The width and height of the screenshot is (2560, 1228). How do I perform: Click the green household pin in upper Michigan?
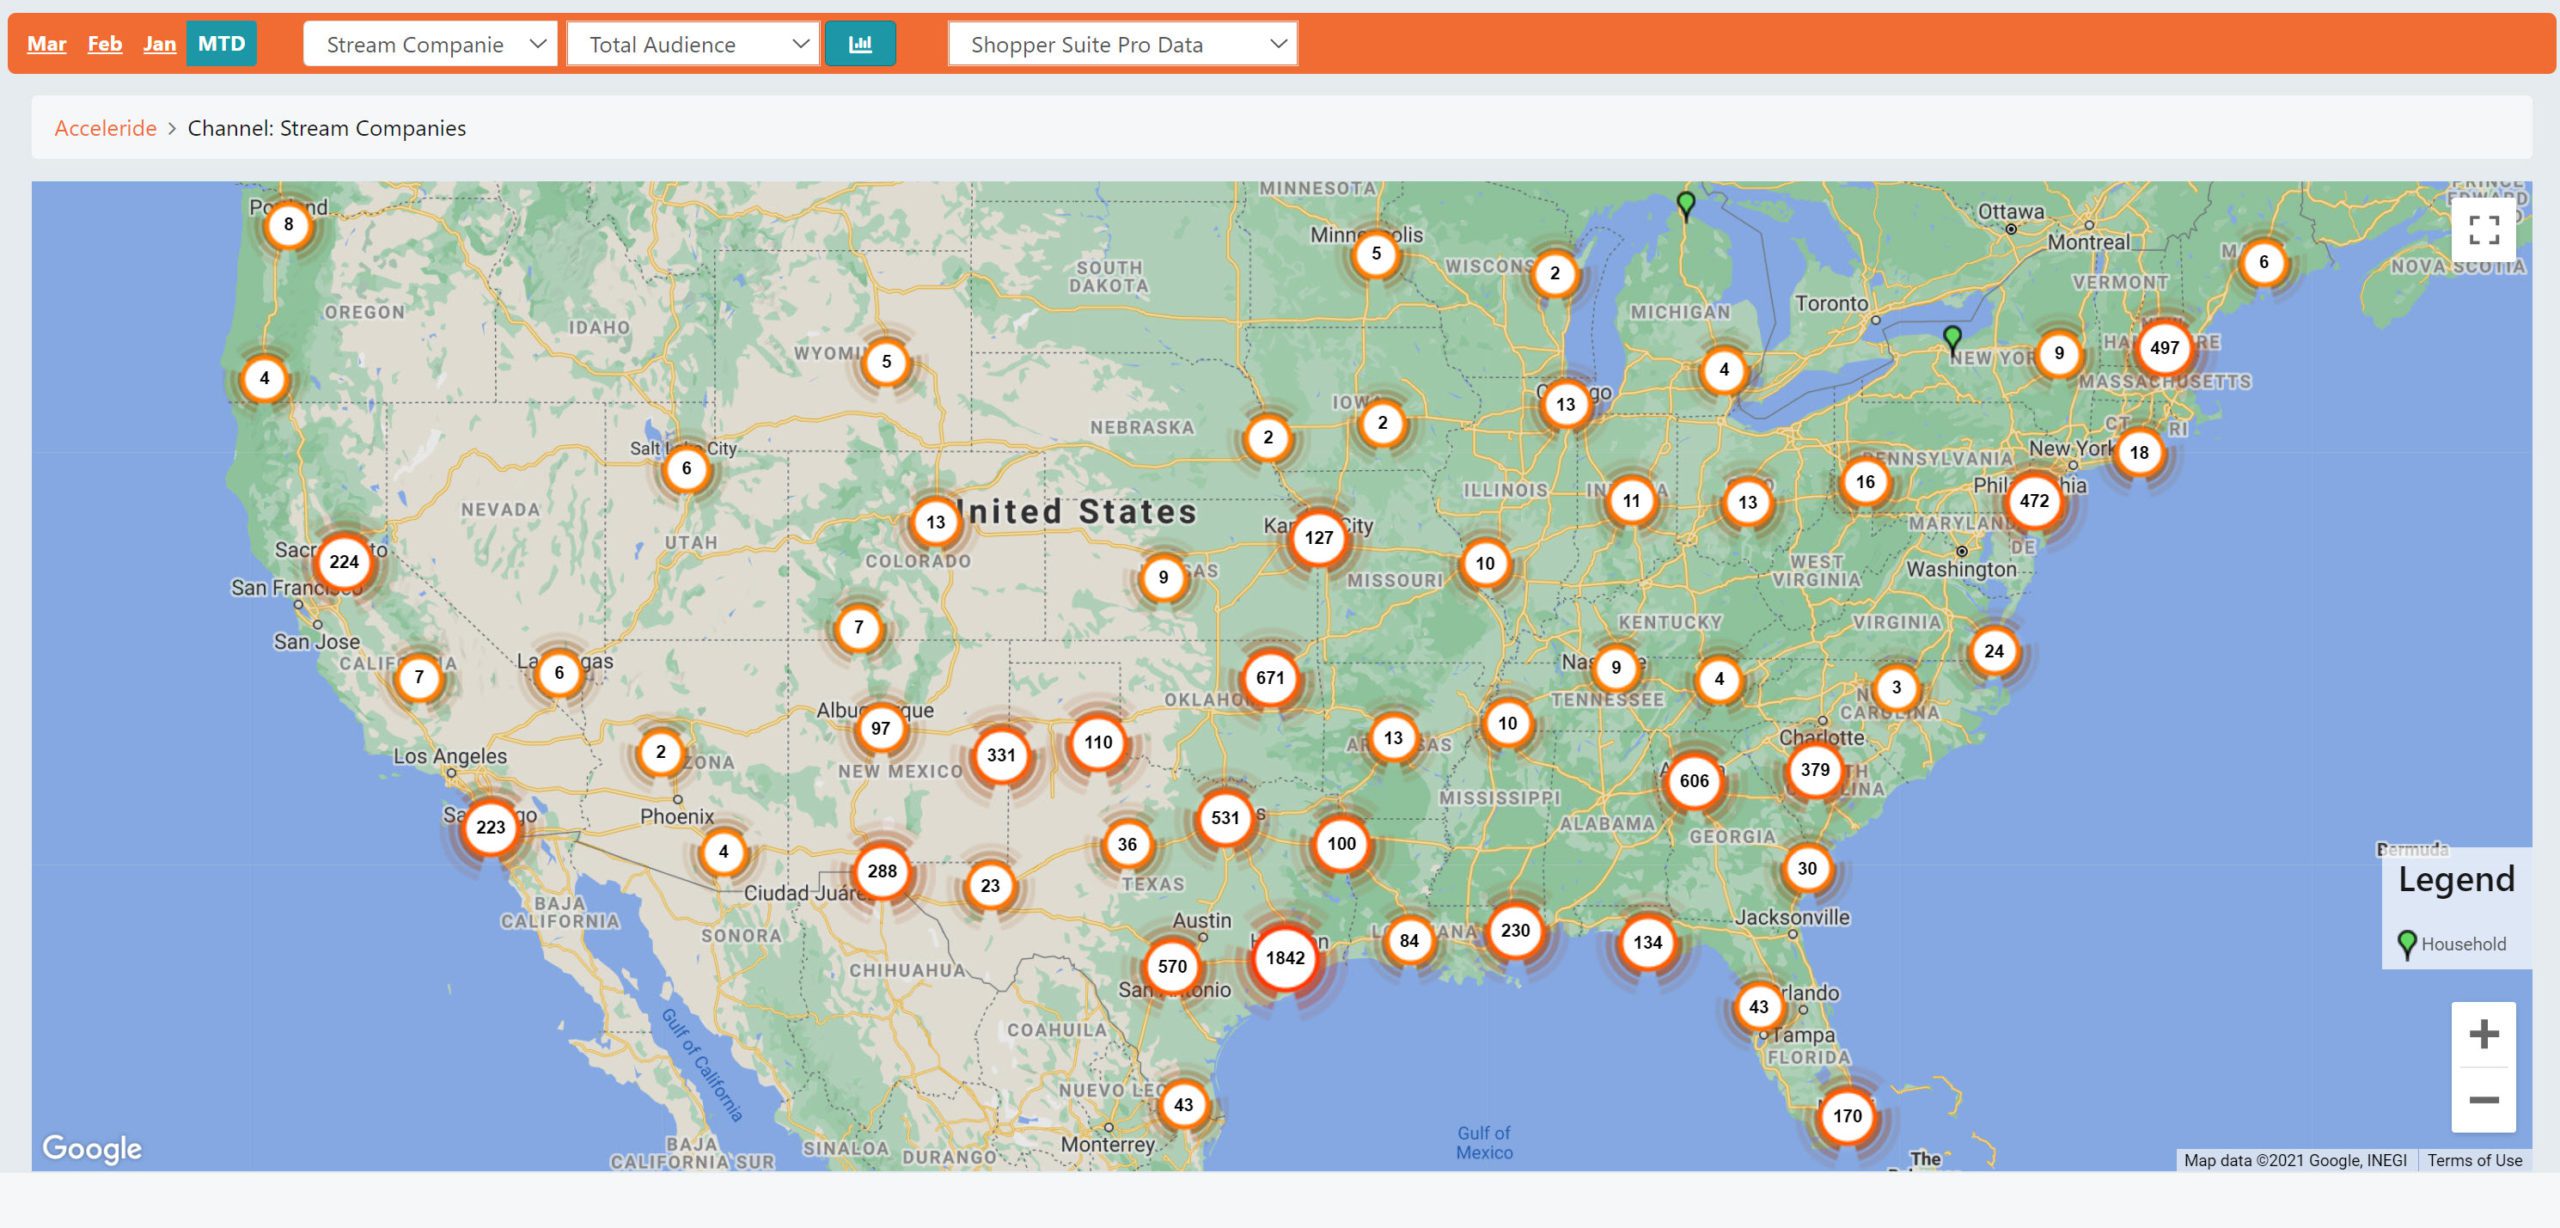[1686, 206]
